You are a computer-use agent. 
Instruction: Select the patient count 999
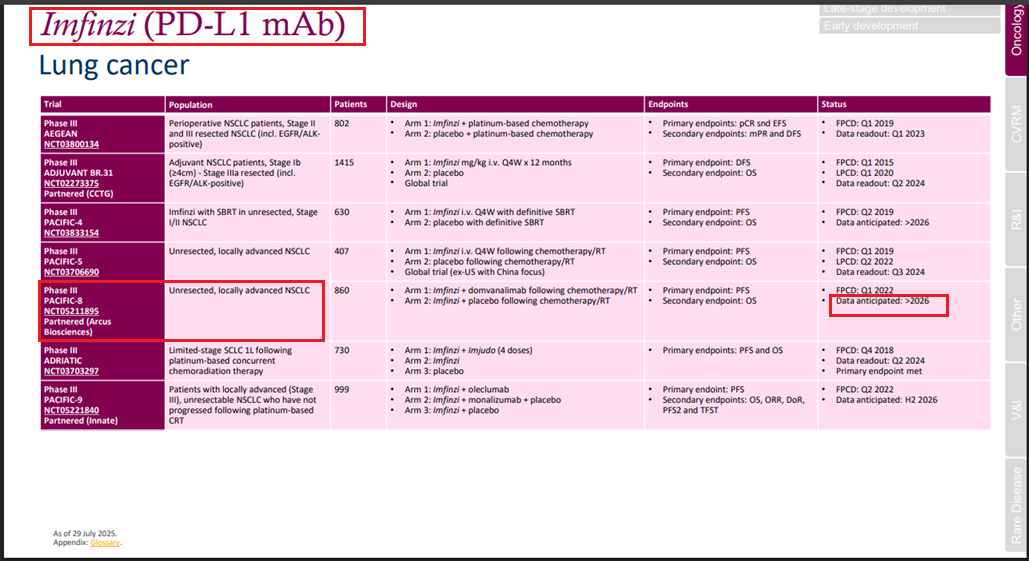[x=342, y=390]
